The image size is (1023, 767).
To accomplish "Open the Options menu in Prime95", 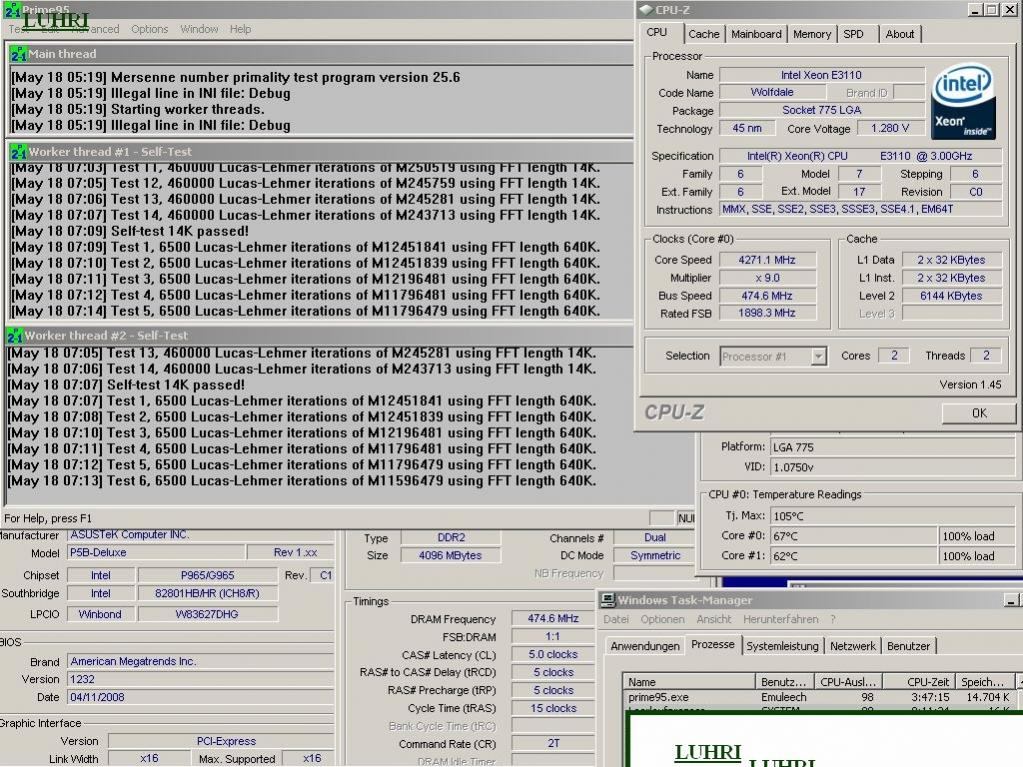I will pos(149,29).
